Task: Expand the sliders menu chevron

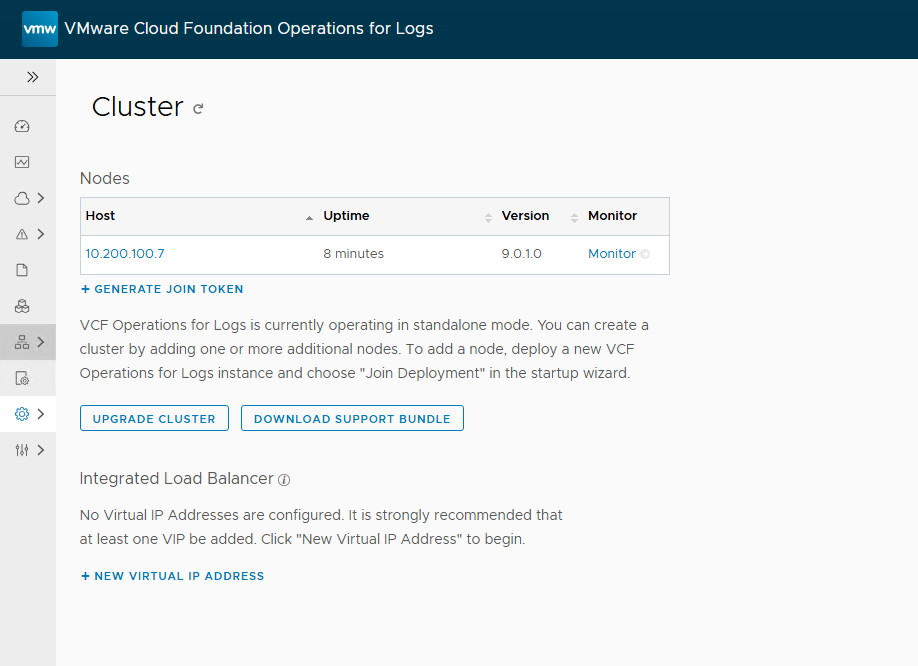Action: point(41,450)
